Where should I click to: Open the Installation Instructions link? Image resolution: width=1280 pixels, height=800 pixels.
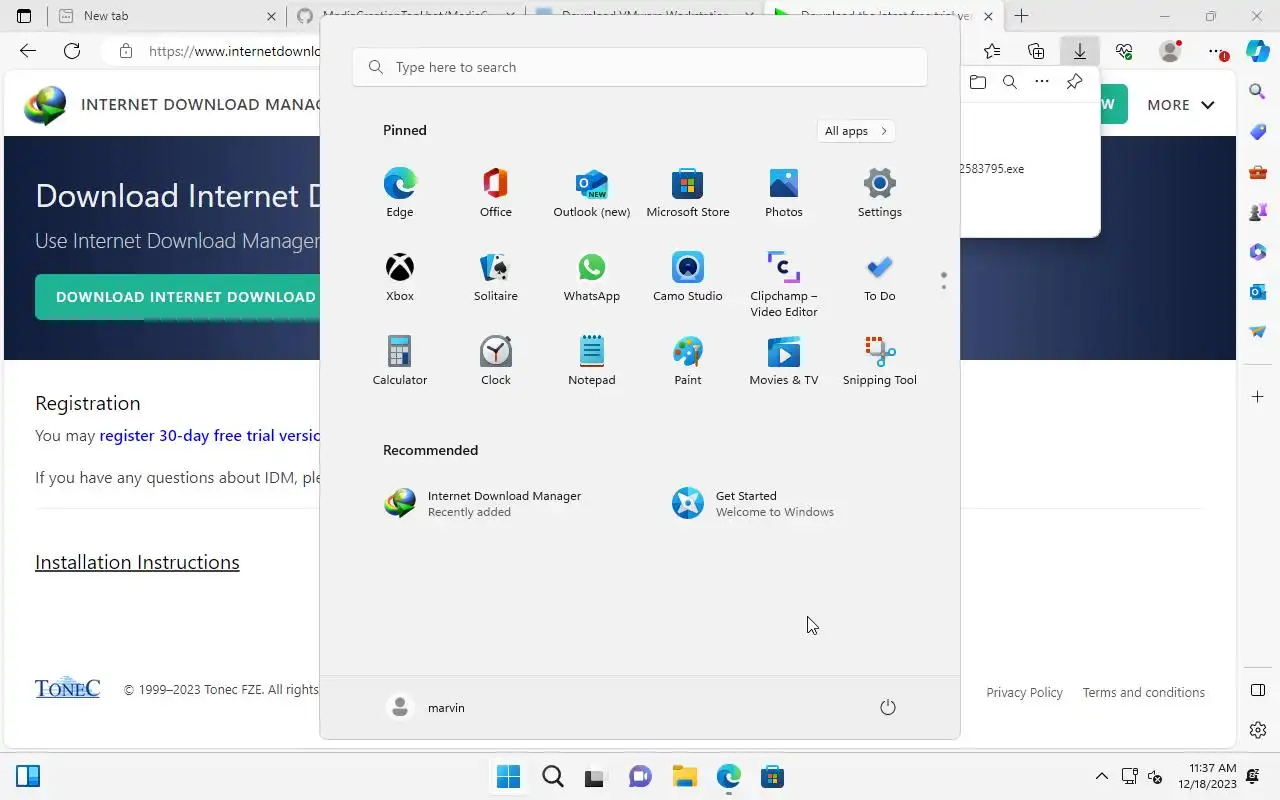coord(137,562)
